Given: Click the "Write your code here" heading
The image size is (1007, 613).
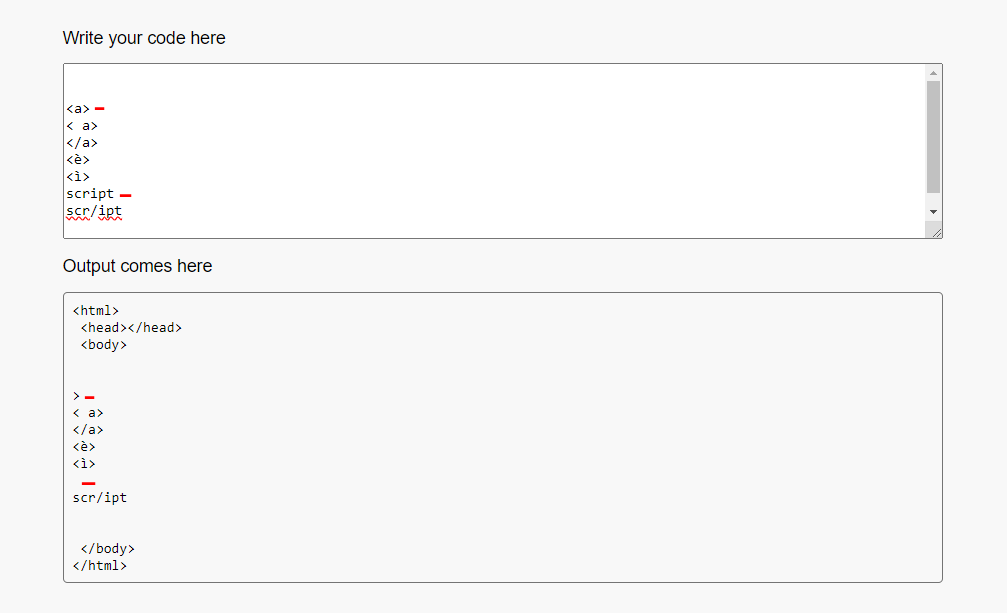Looking at the screenshot, I should (x=144, y=38).
